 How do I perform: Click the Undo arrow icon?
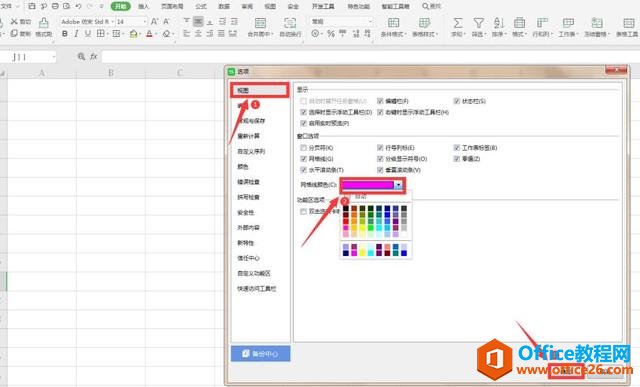[78, 6]
